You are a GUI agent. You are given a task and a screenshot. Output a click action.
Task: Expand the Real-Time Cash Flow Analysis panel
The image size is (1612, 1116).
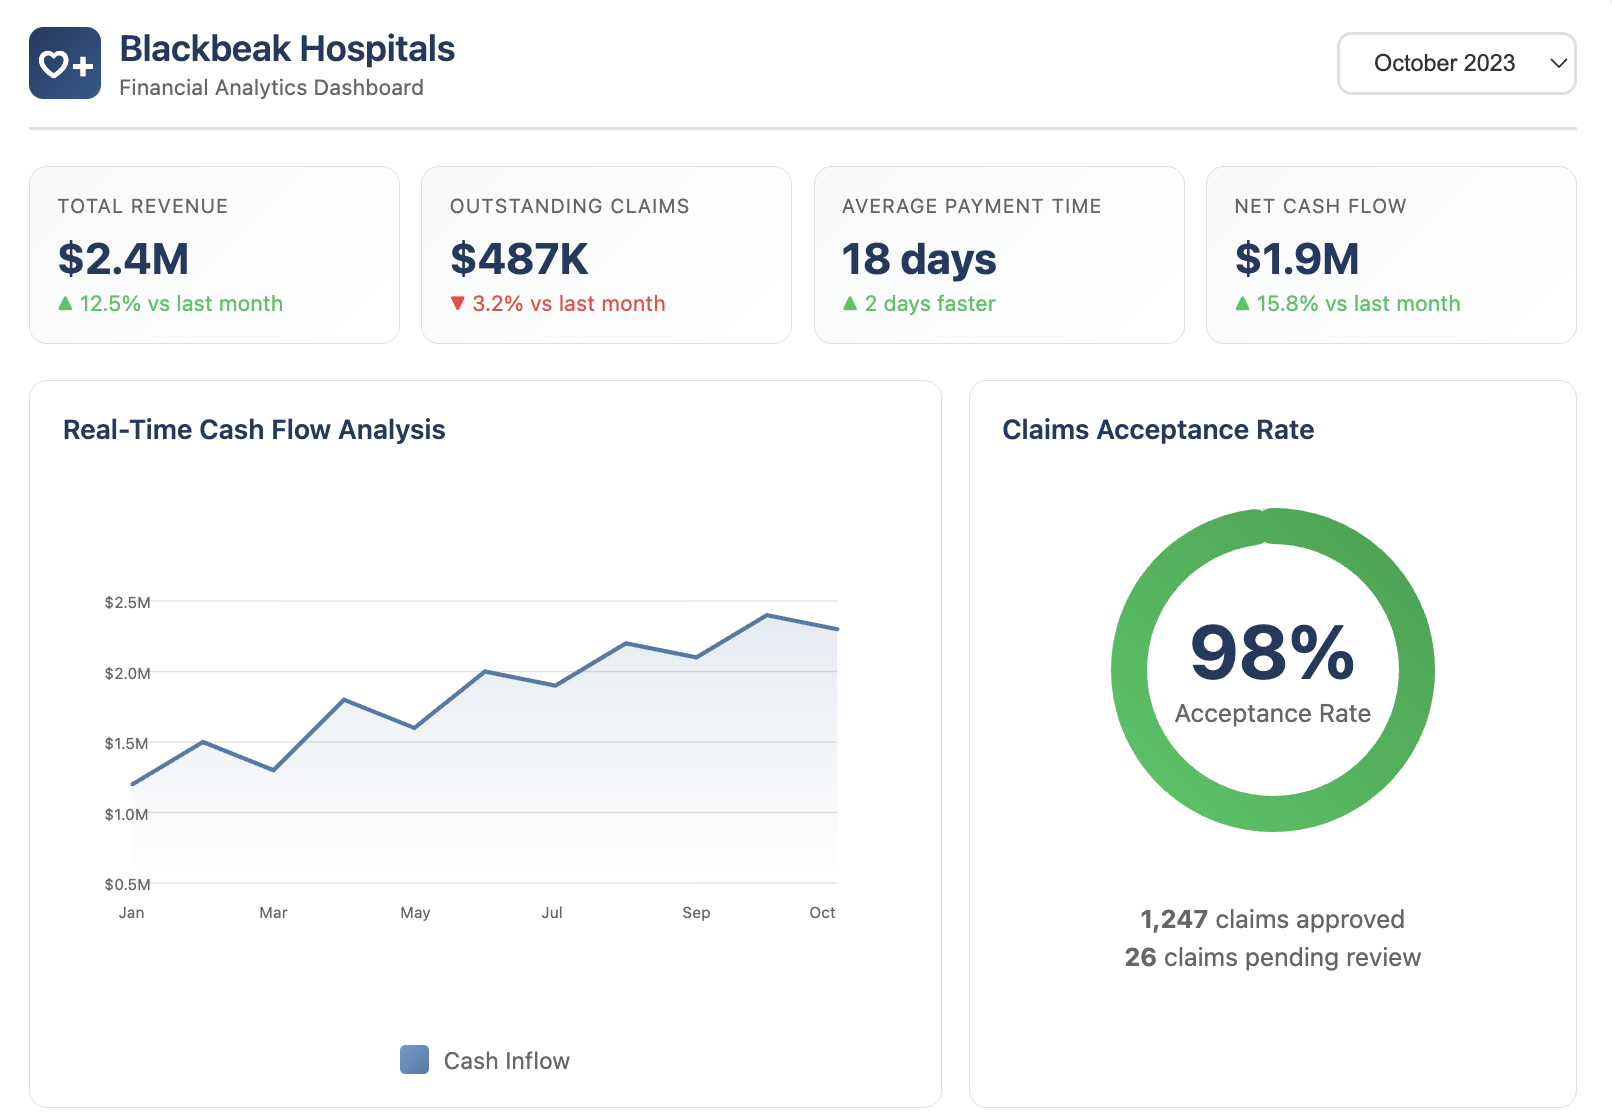(x=254, y=429)
